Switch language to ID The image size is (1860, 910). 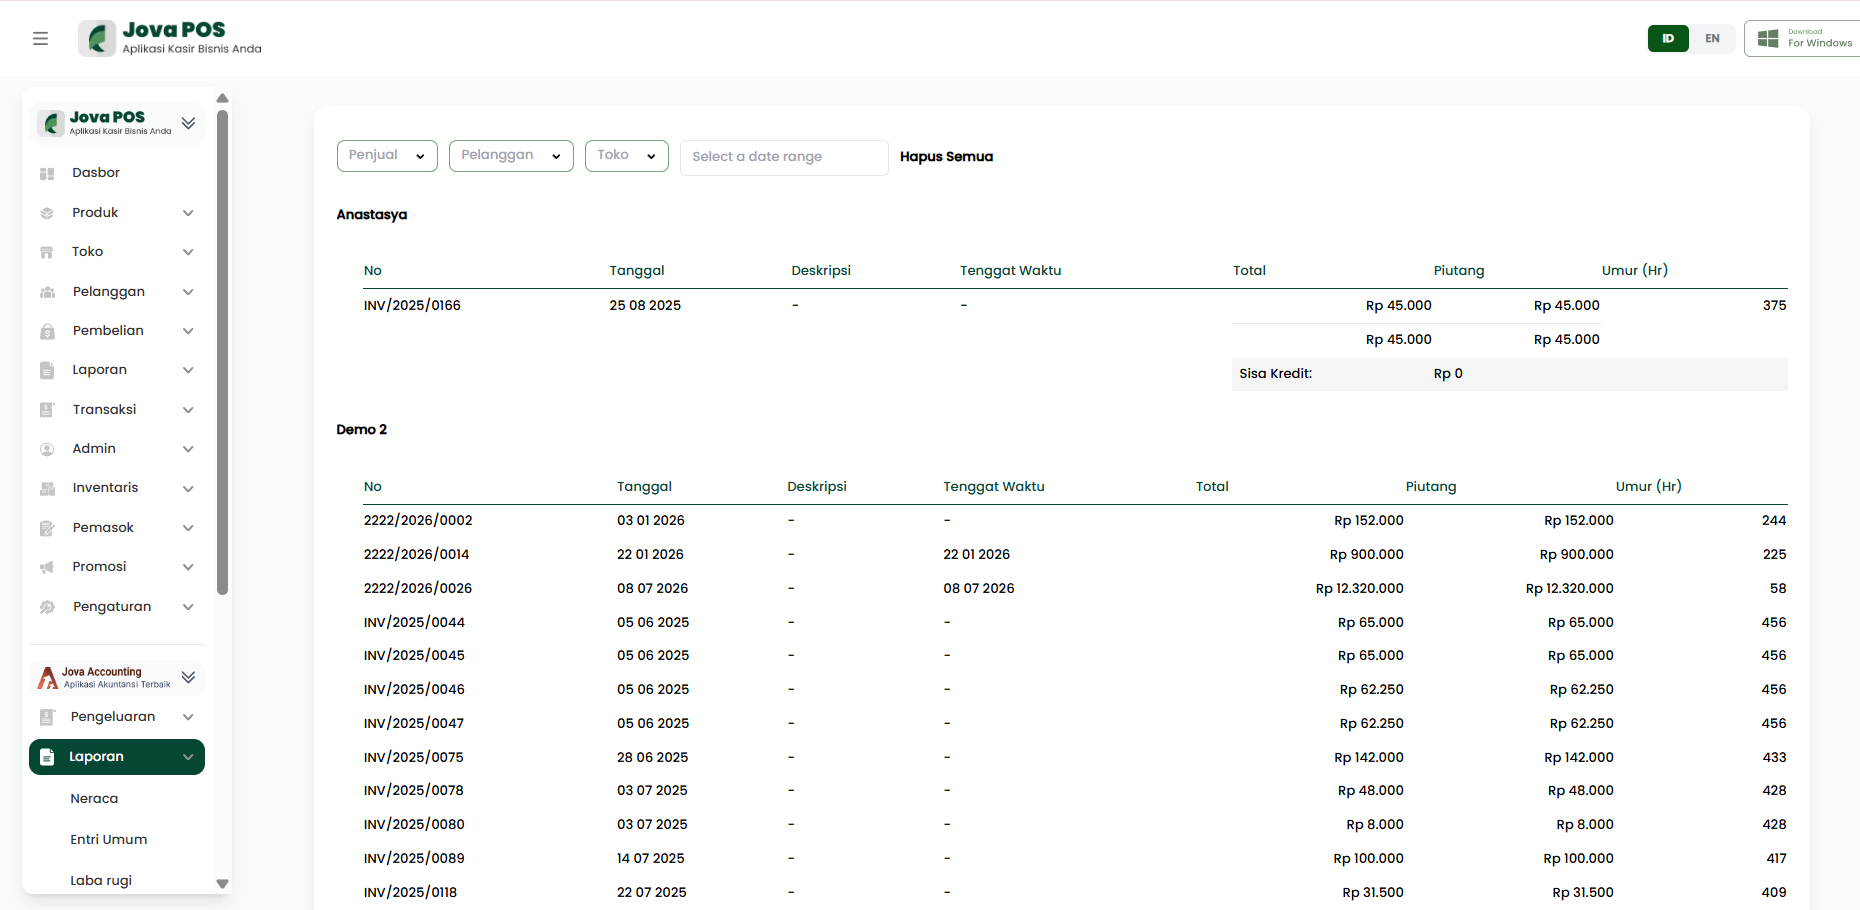pos(1668,38)
